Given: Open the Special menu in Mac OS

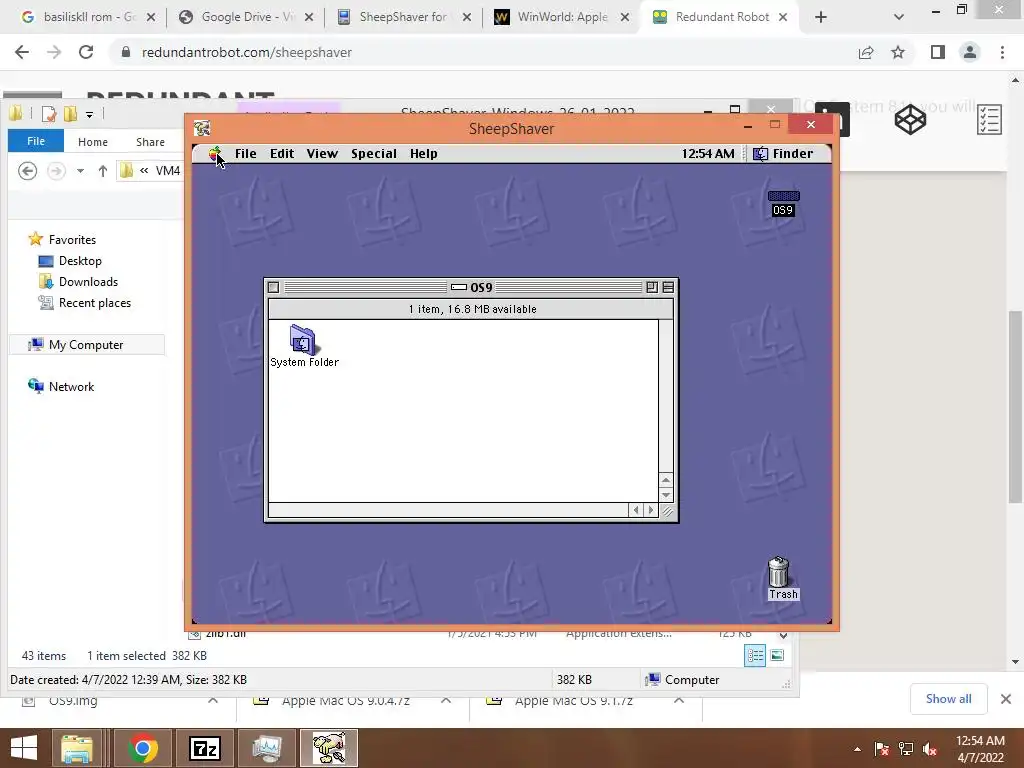Looking at the screenshot, I should 374,153.
